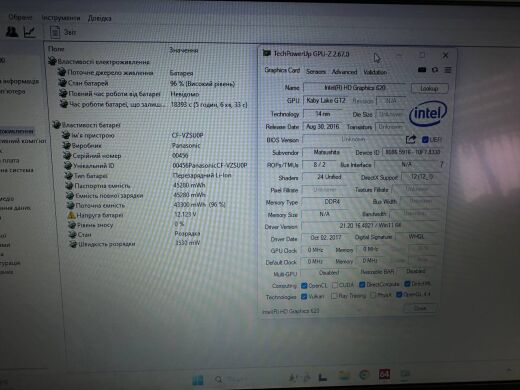
Task: Open the browser icon on taskbar
Action: click(364, 375)
